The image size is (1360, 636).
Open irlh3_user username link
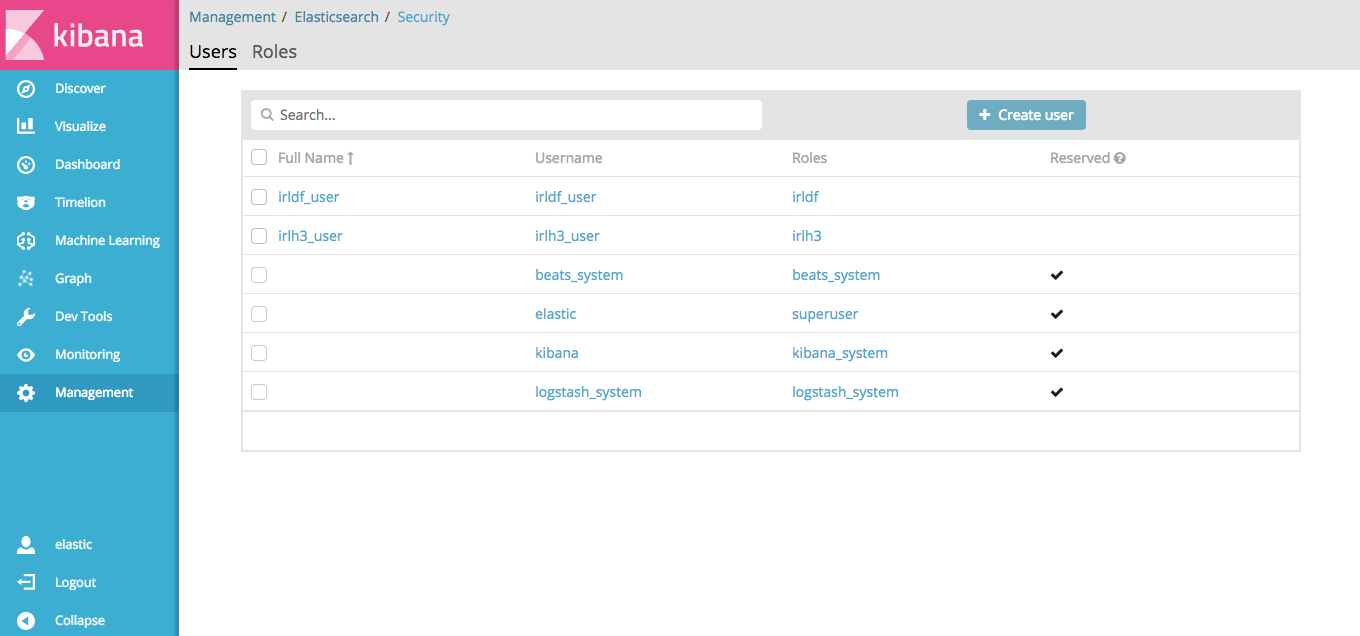click(x=567, y=236)
